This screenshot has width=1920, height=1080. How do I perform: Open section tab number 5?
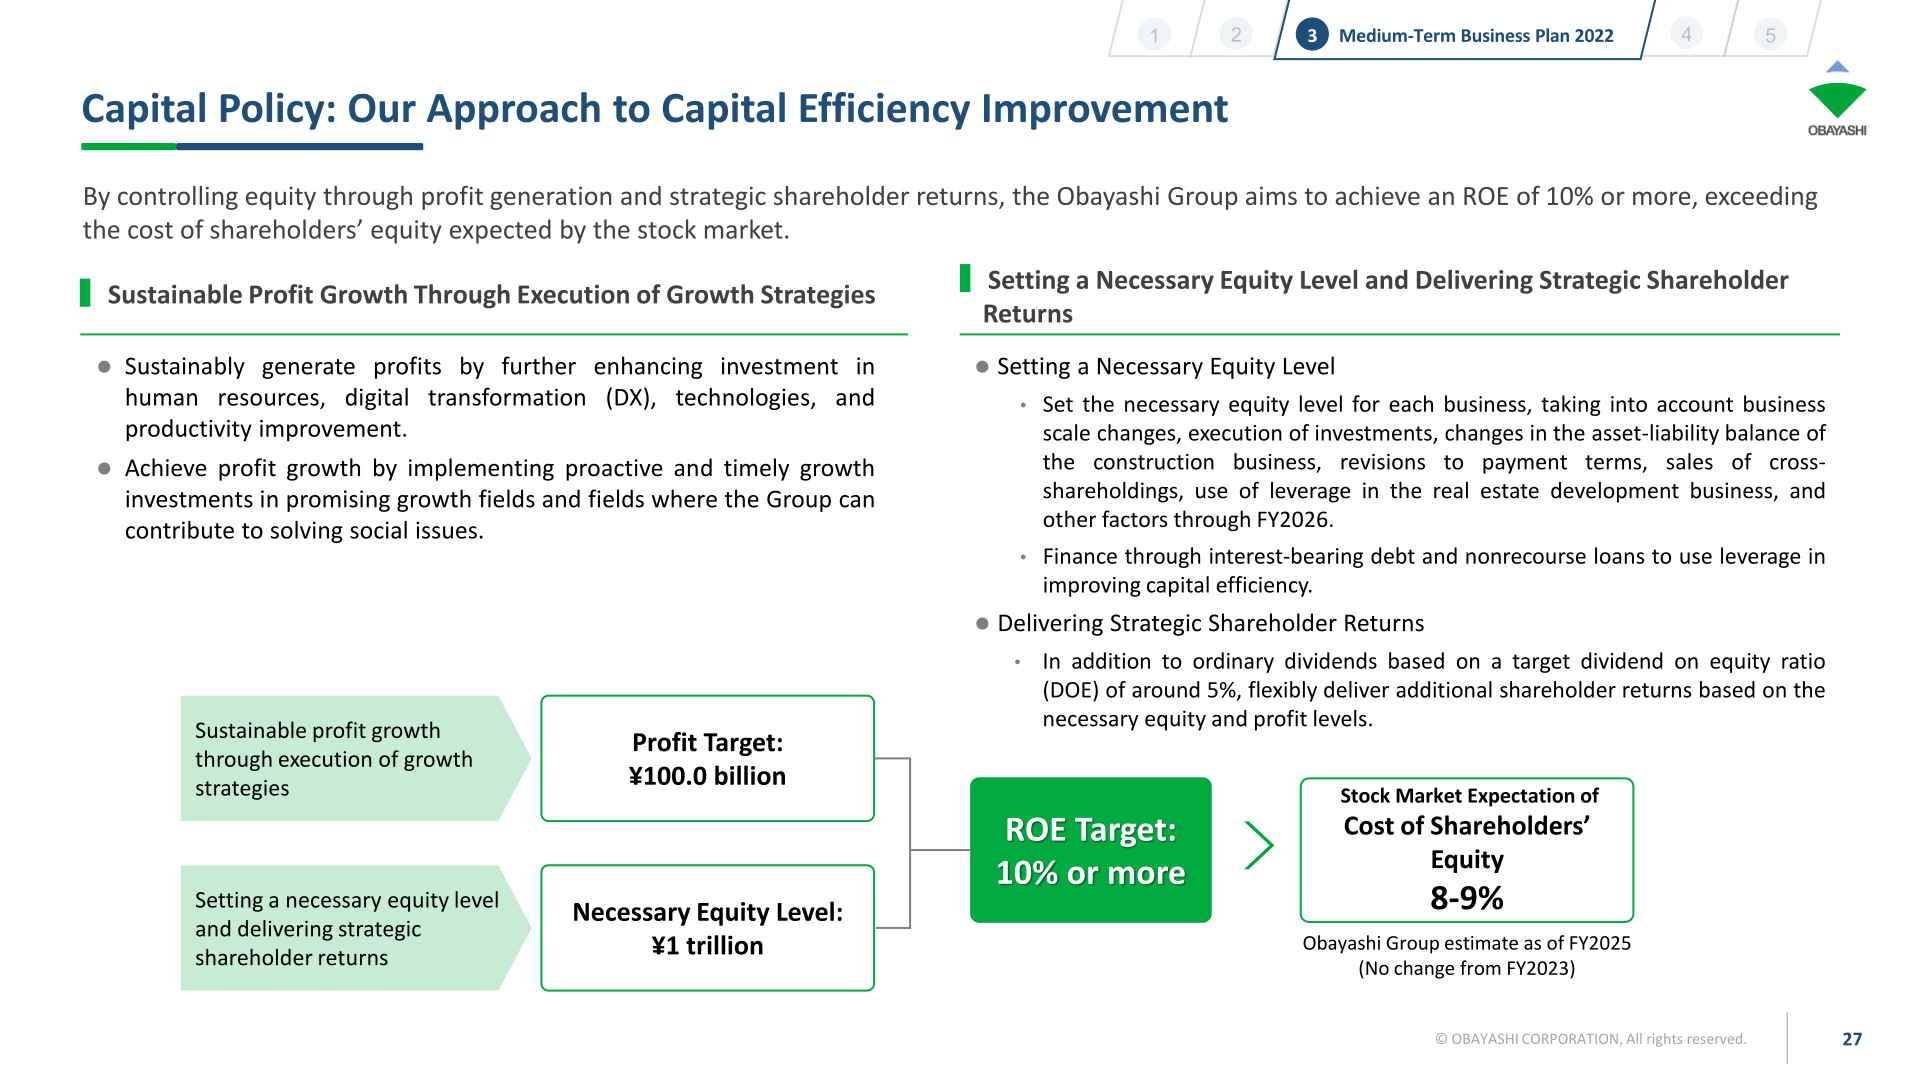coord(1770,35)
